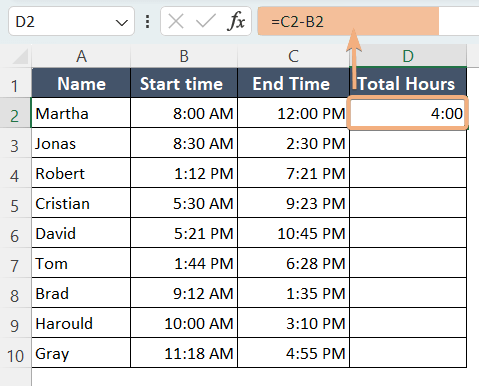The height and width of the screenshot is (386, 479).
Task: Select row 6 header
Action: [15, 233]
